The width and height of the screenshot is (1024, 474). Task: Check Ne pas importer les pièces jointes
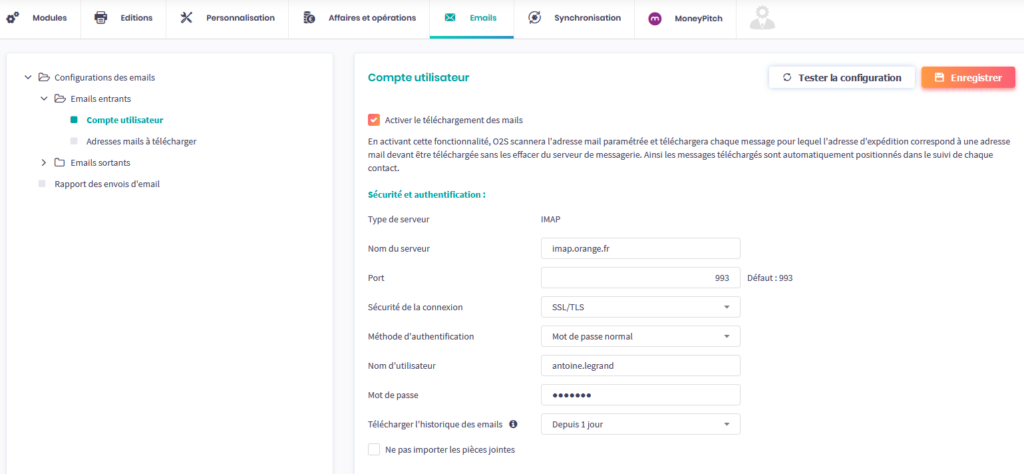click(x=374, y=450)
